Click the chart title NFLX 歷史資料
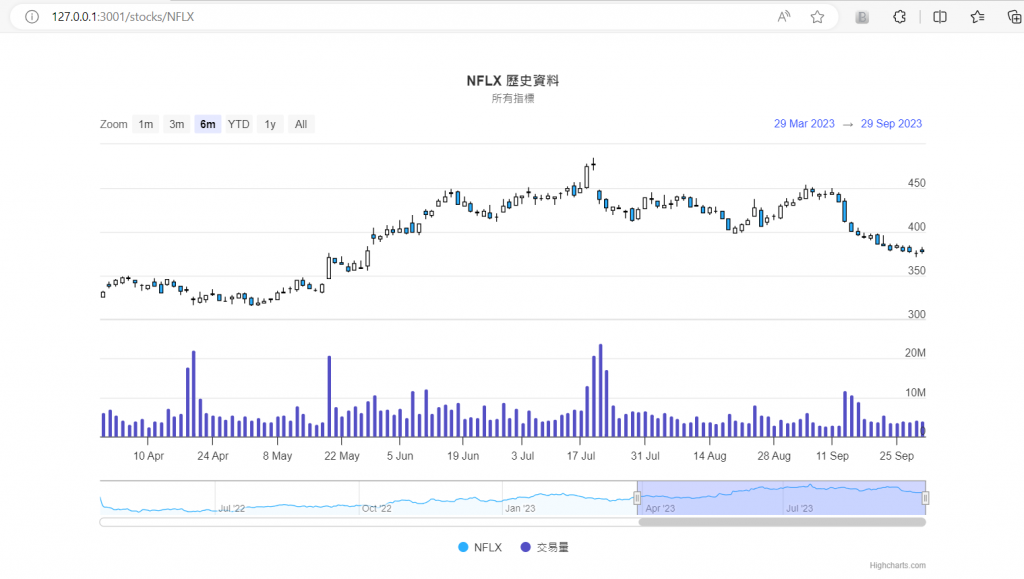The width and height of the screenshot is (1024, 579). [513, 81]
